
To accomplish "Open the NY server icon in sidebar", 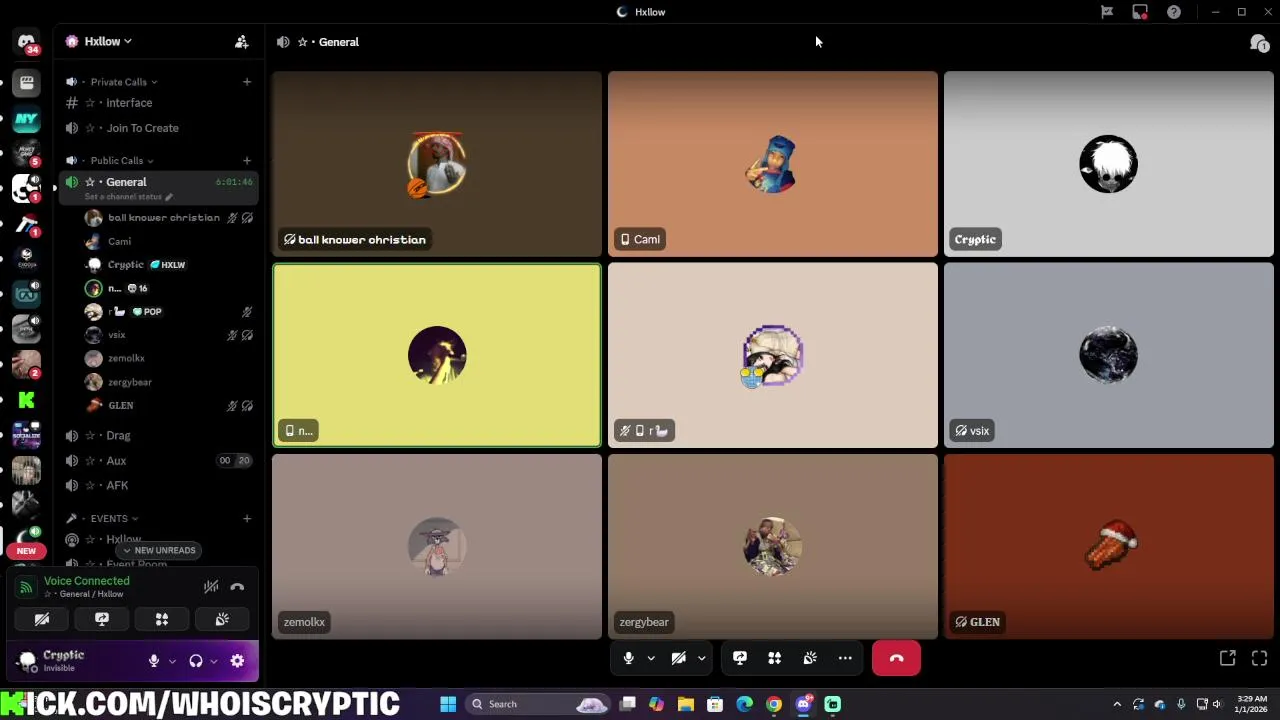I will click(27, 119).
